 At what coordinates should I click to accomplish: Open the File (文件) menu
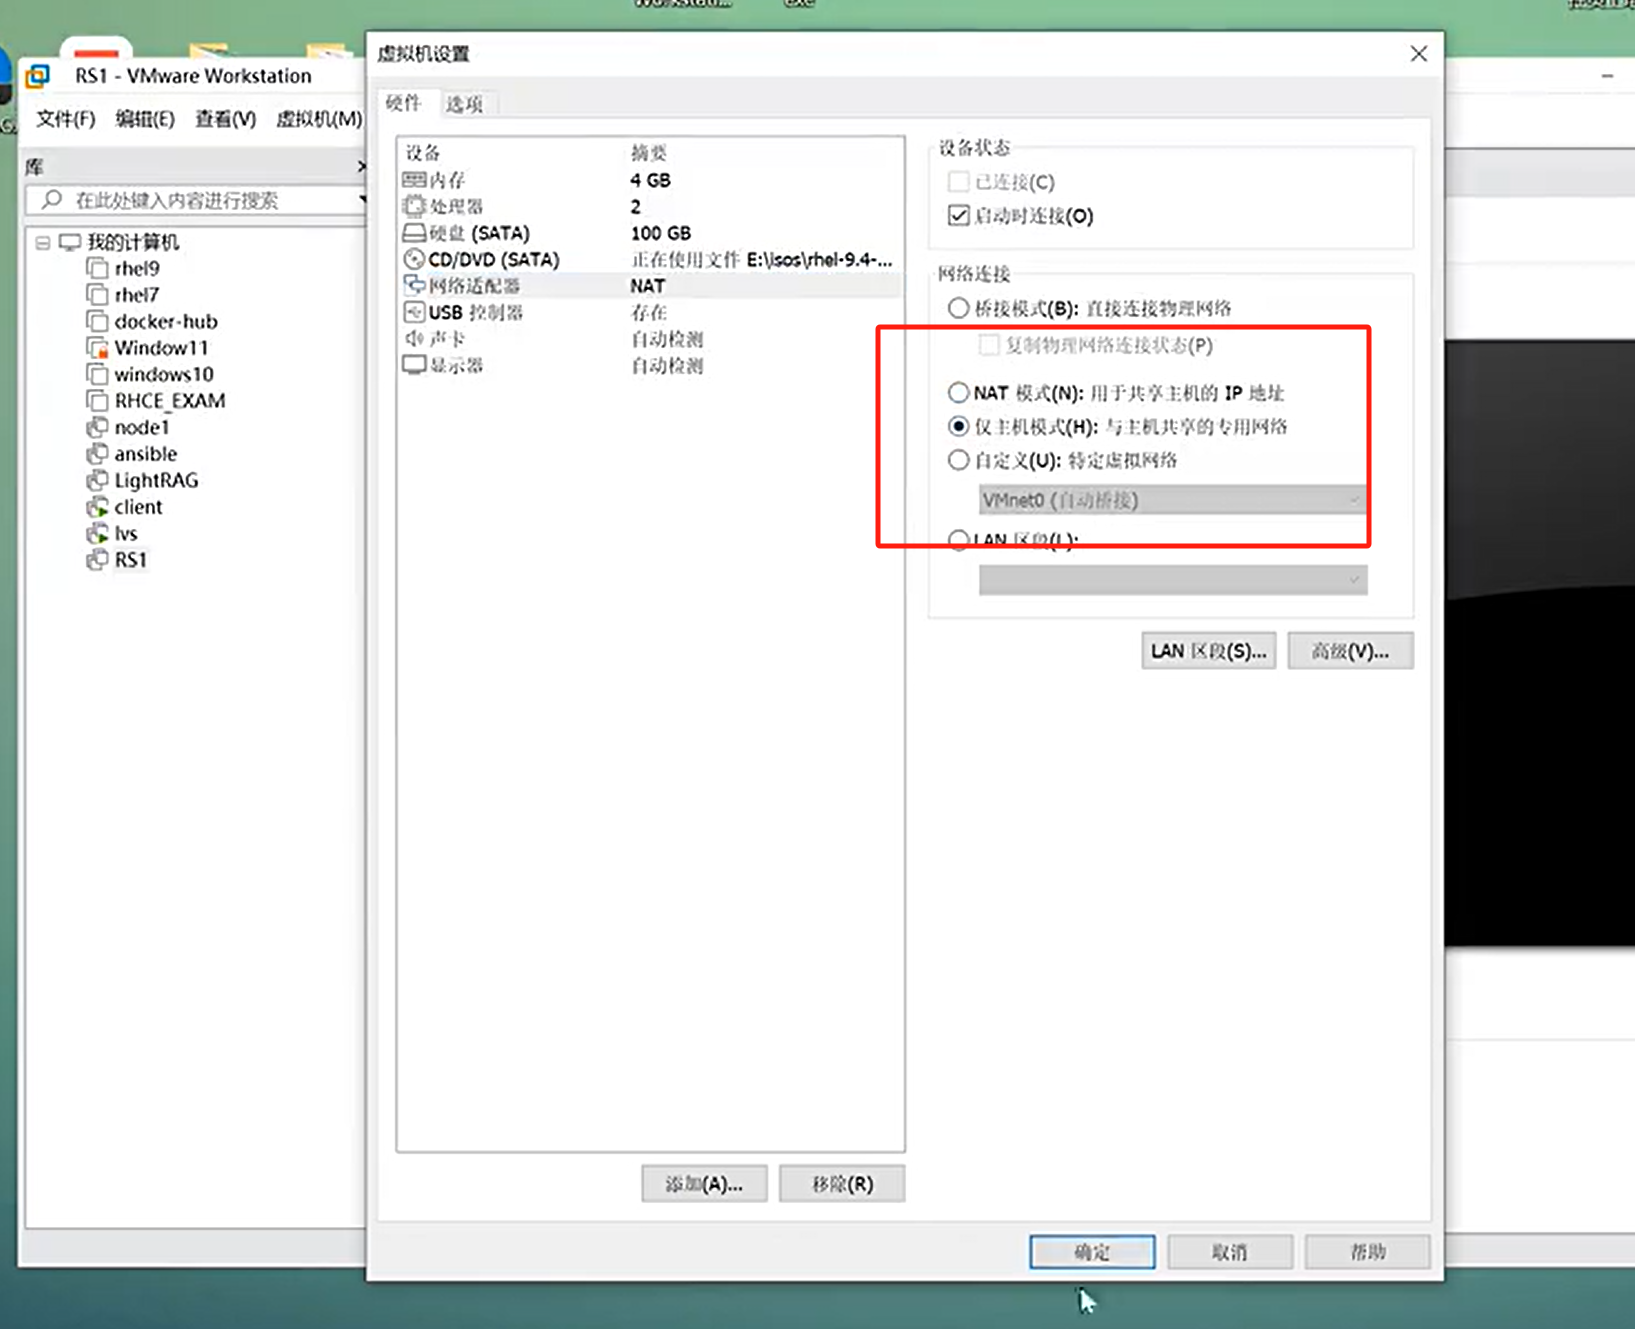[x=66, y=119]
